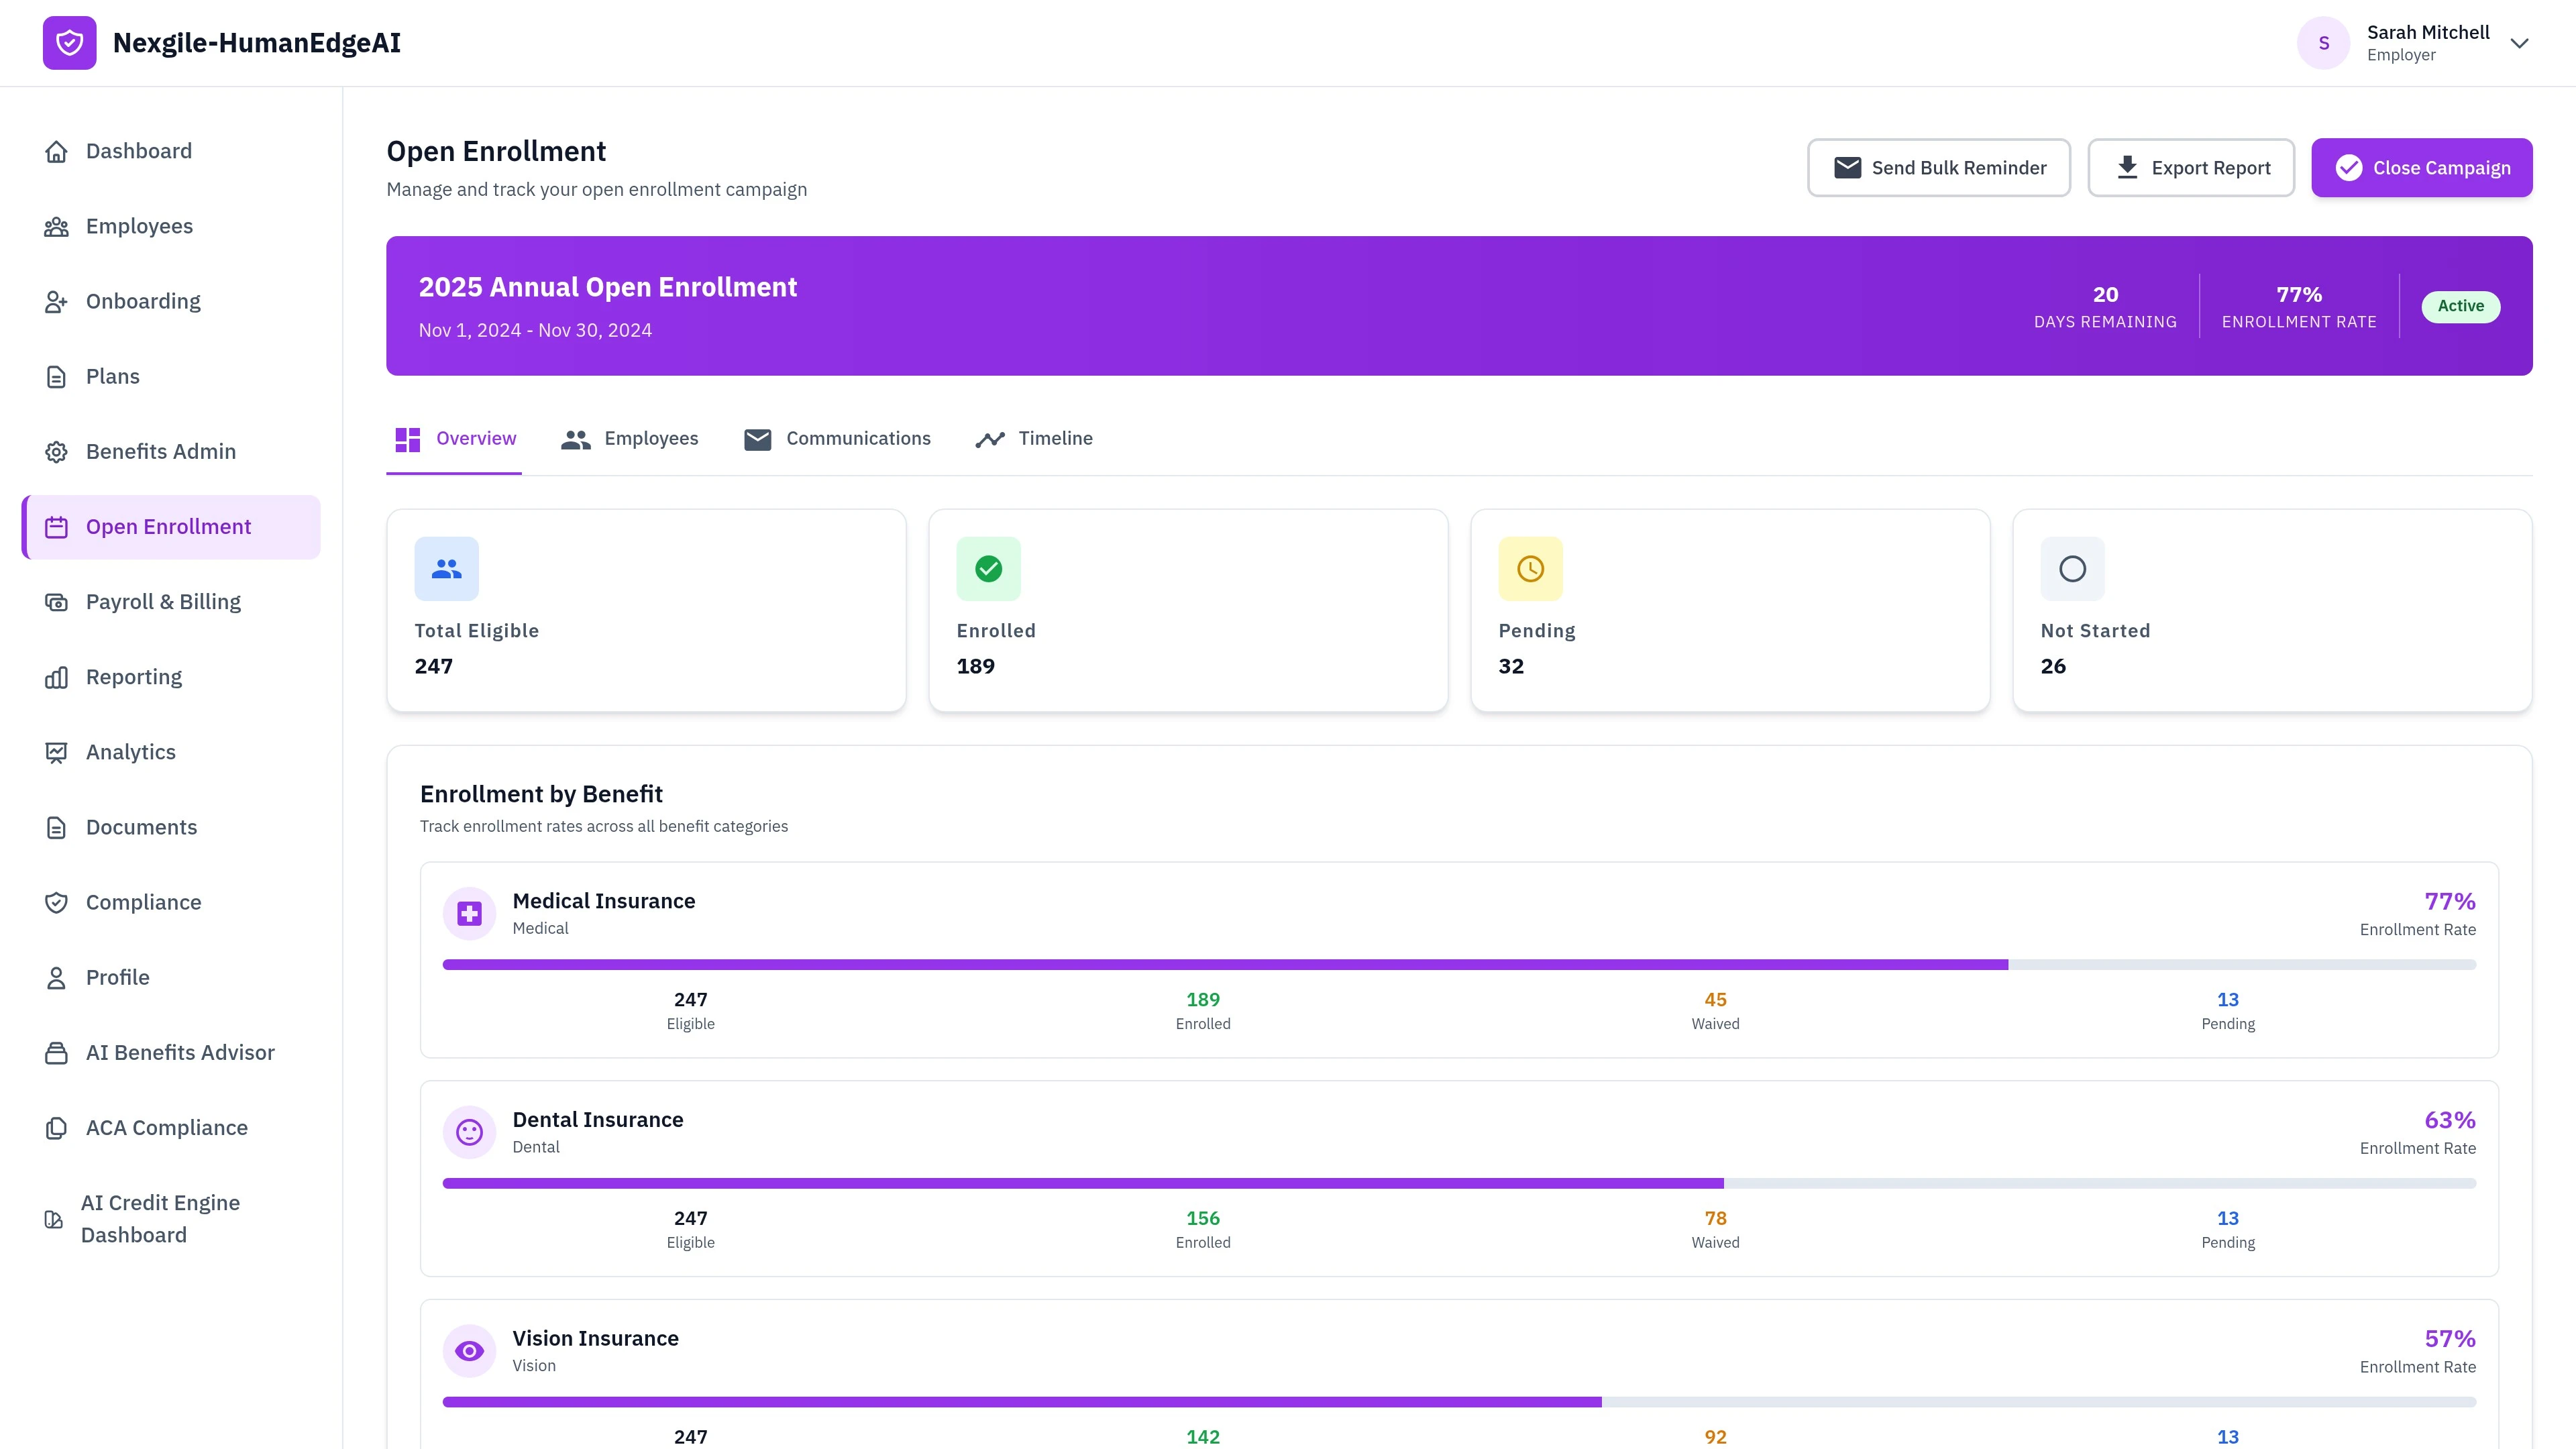Open the Dashboard from the sidebar
Viewport: 2576px width, 1449px height.
[138, 150]
